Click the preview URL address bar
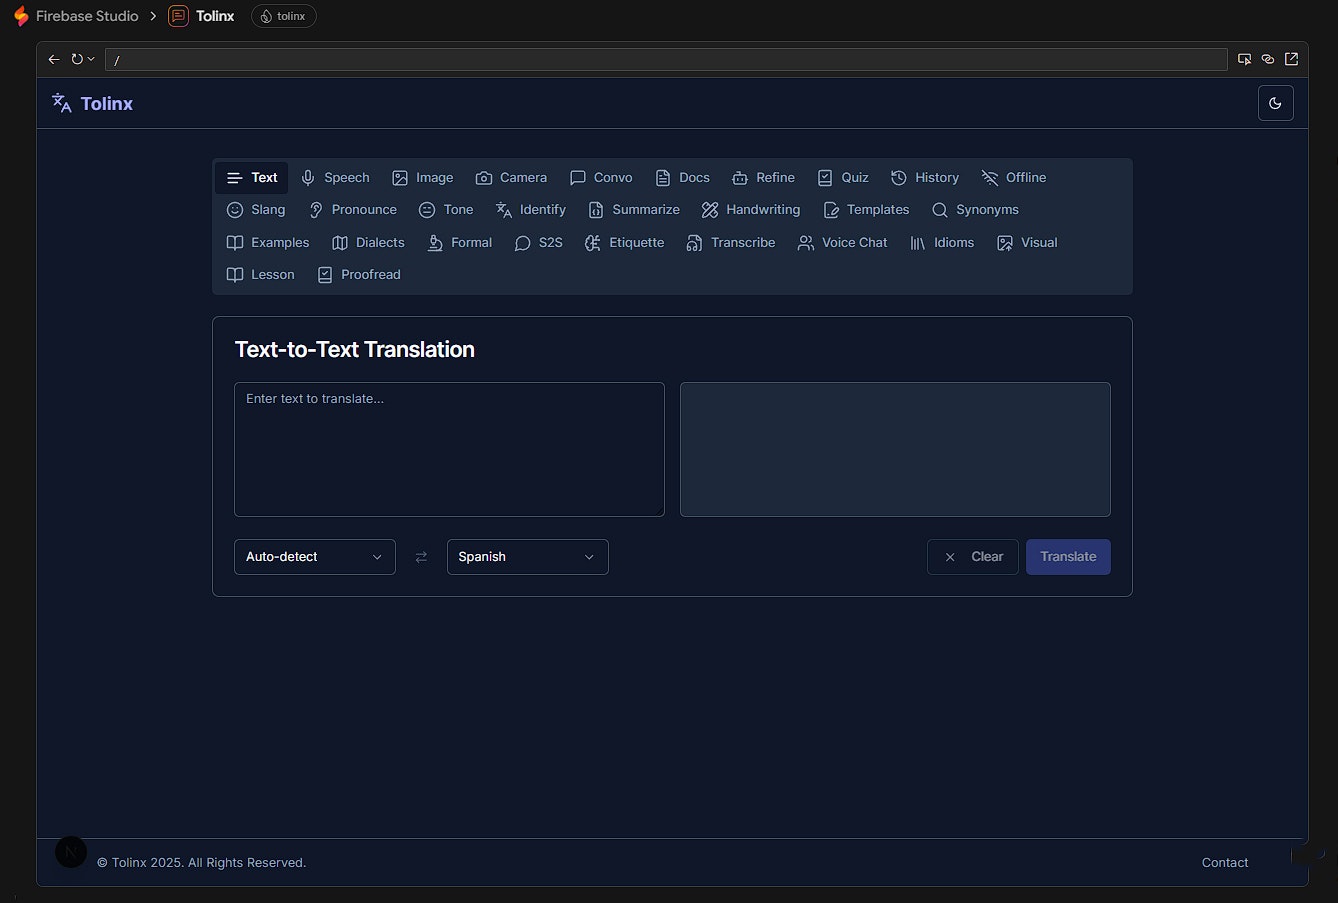The image size is (1338, 903). (x=666, y=60)
